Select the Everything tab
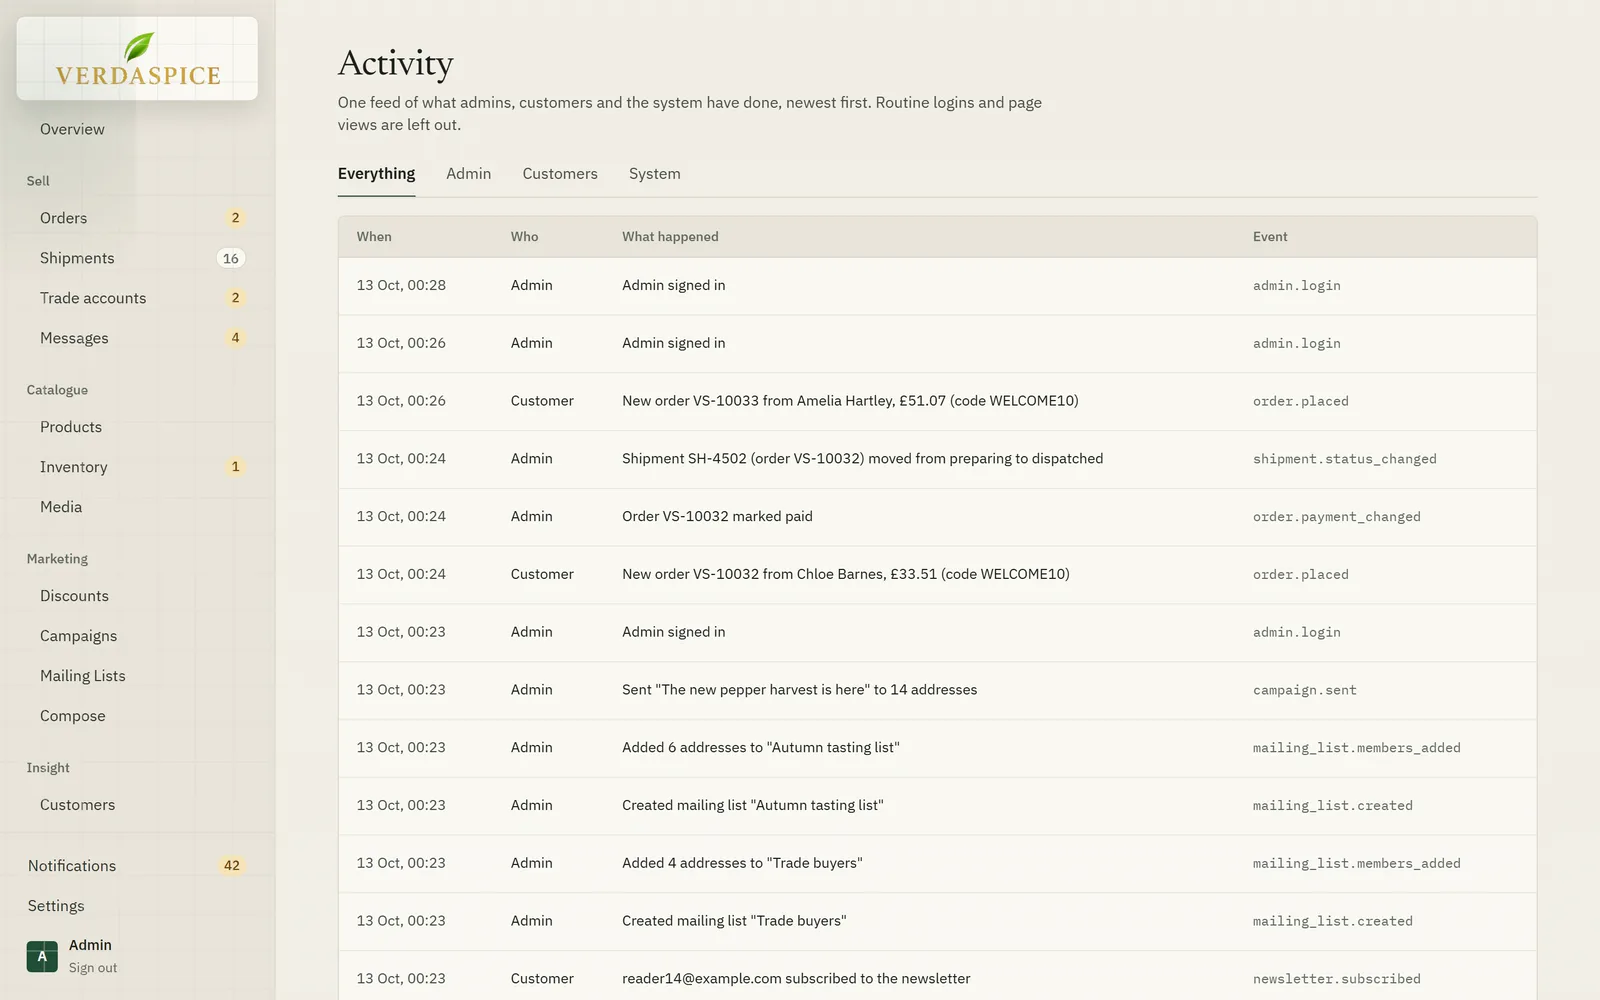The height and width of the screenshot is (1000, 1600). click(x=376, y=174)
